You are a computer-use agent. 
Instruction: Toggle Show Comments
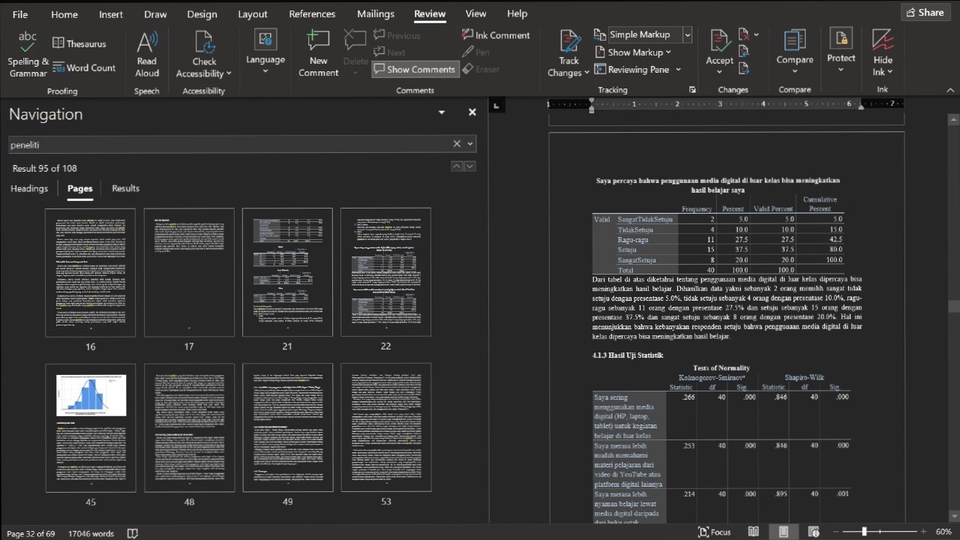click(415, 69)
